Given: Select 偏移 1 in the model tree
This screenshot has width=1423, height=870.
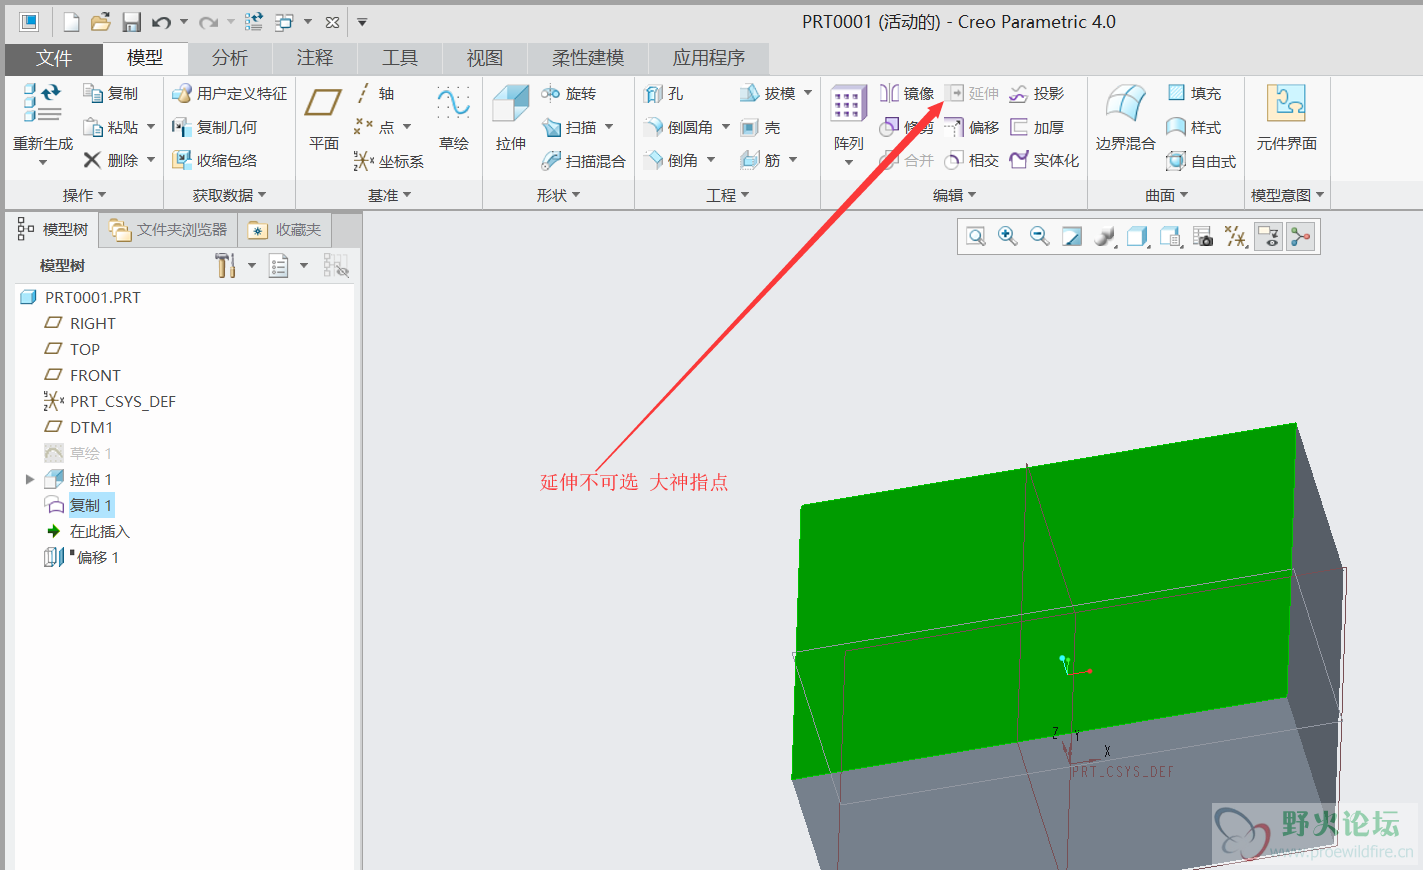Looking at the screenshot, I should tap(82, 558).
